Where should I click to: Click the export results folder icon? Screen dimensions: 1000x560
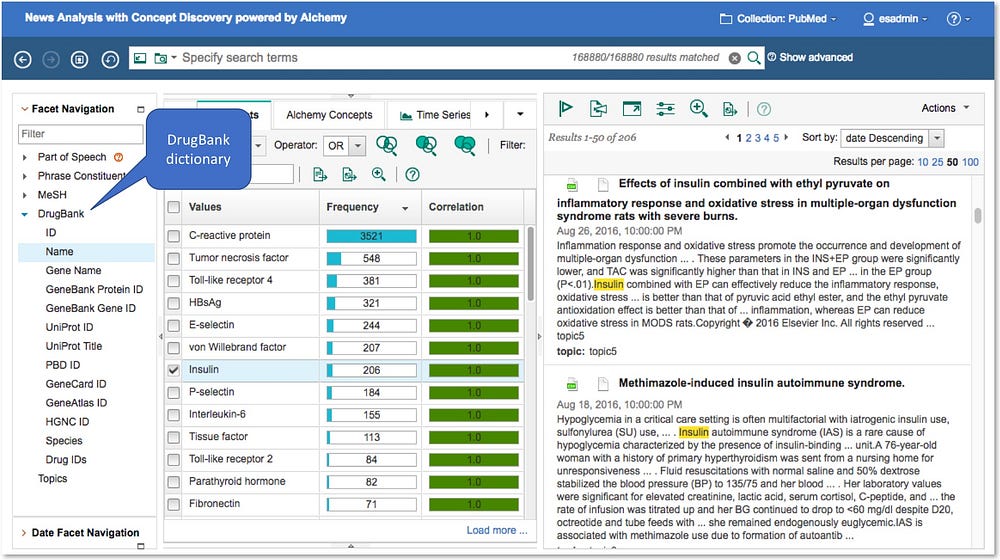(x=598, y=108)
